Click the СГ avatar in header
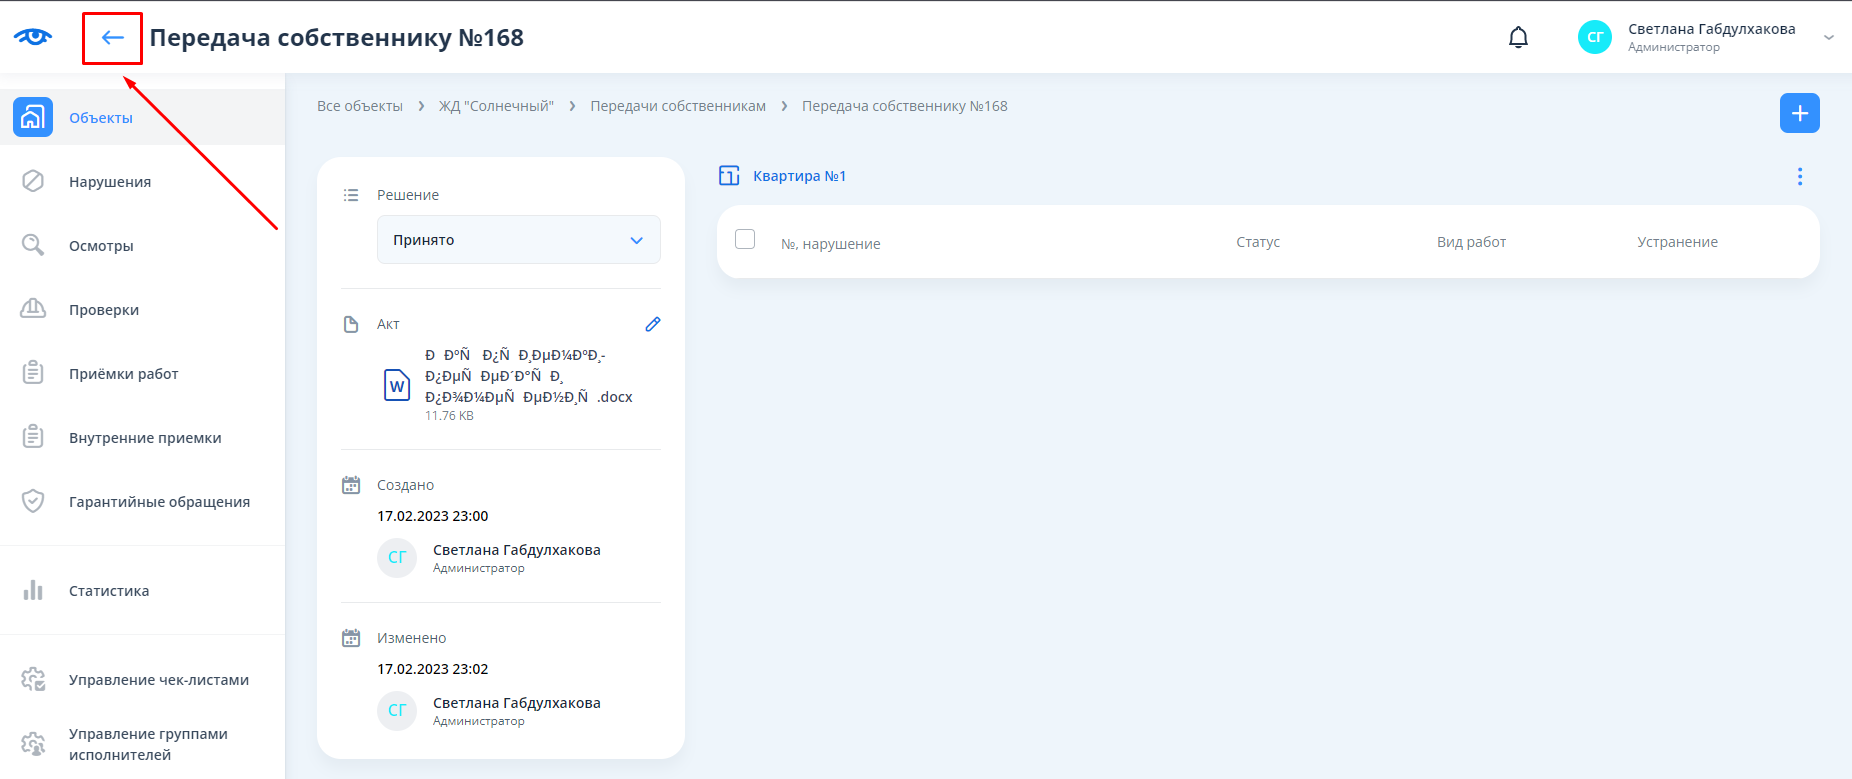The image size is (1852, 779). click(x=1594, y=37)
